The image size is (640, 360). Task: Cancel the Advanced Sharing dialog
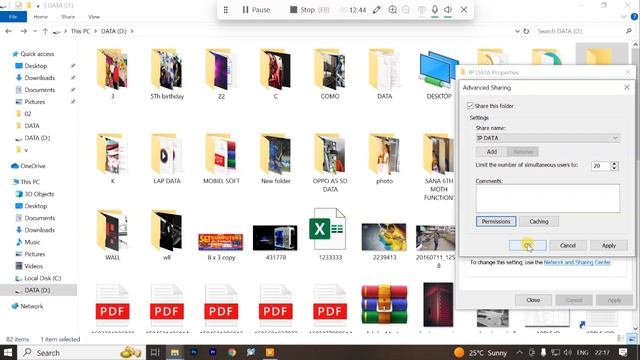568,245
